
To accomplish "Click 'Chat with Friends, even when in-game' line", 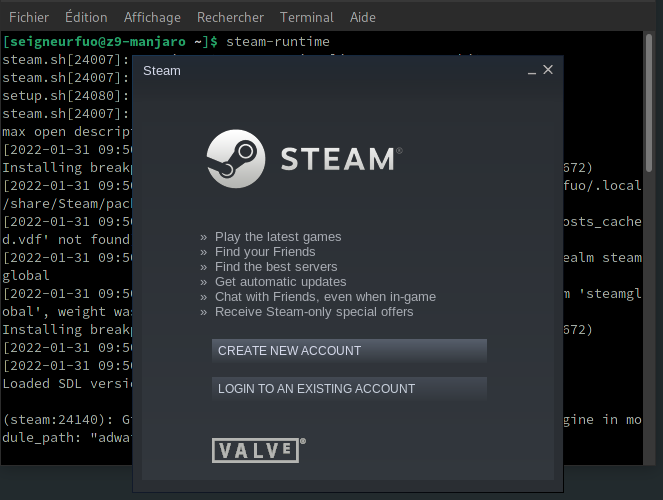I will [x=318, y=297].
